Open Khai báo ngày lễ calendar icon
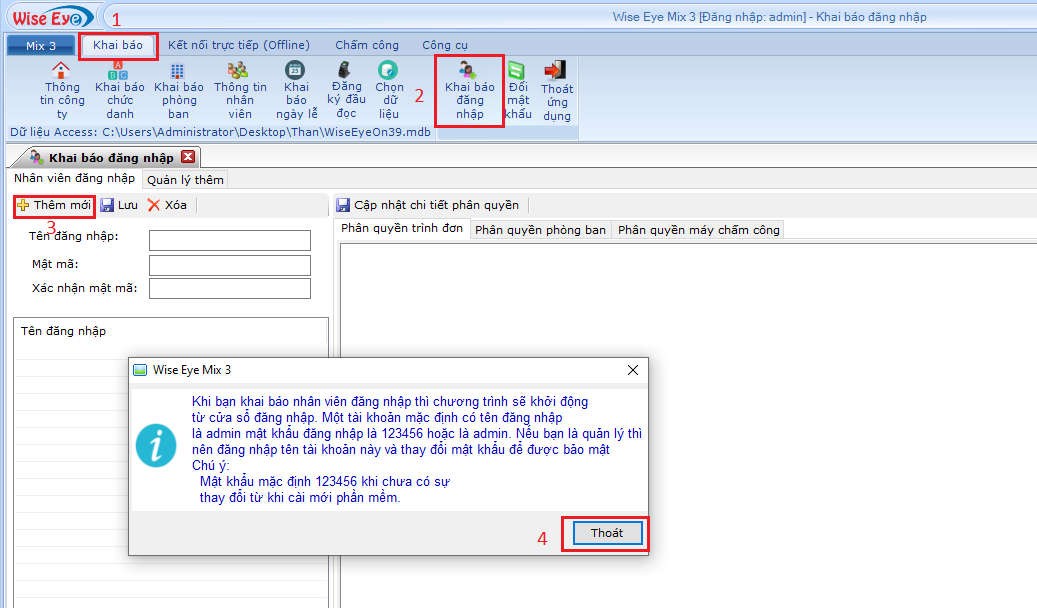Image resolution: width=1037 pixels, height=608 pixels. [x=295, y=71]
